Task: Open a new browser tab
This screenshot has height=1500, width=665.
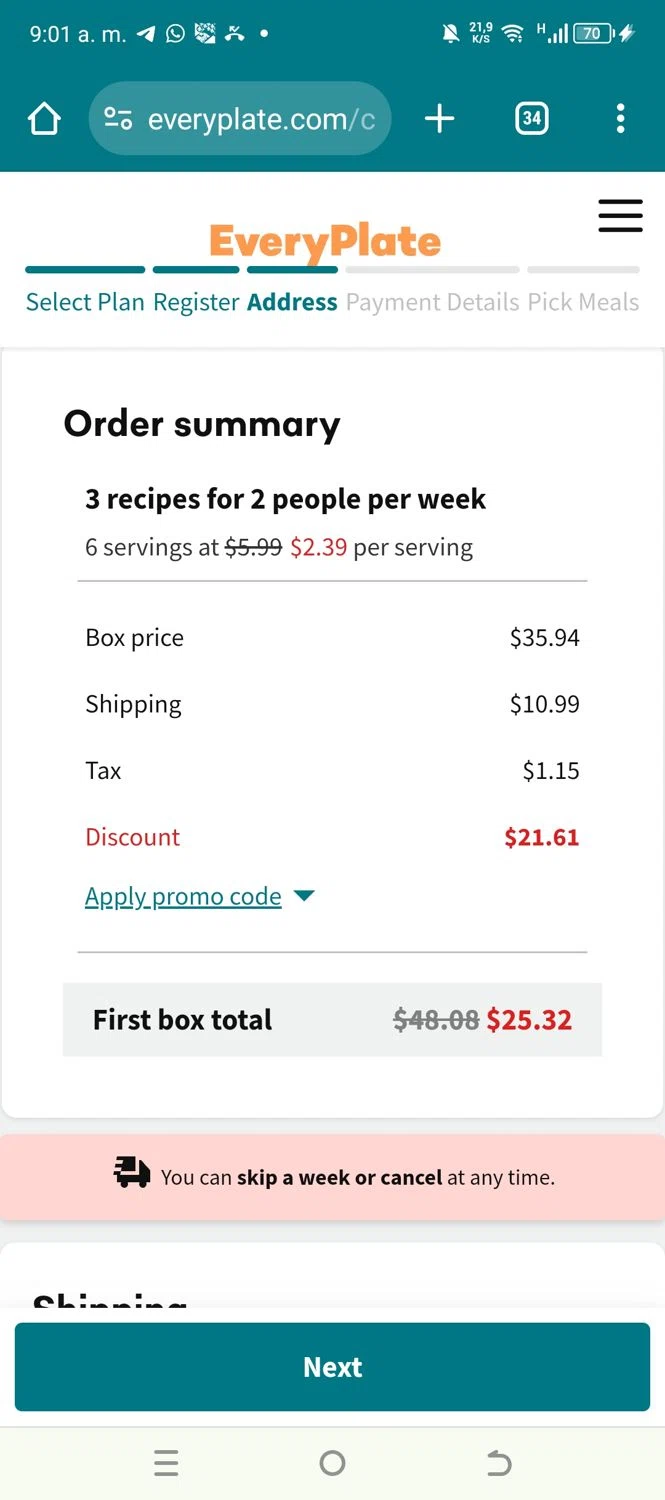Action: 439,119
